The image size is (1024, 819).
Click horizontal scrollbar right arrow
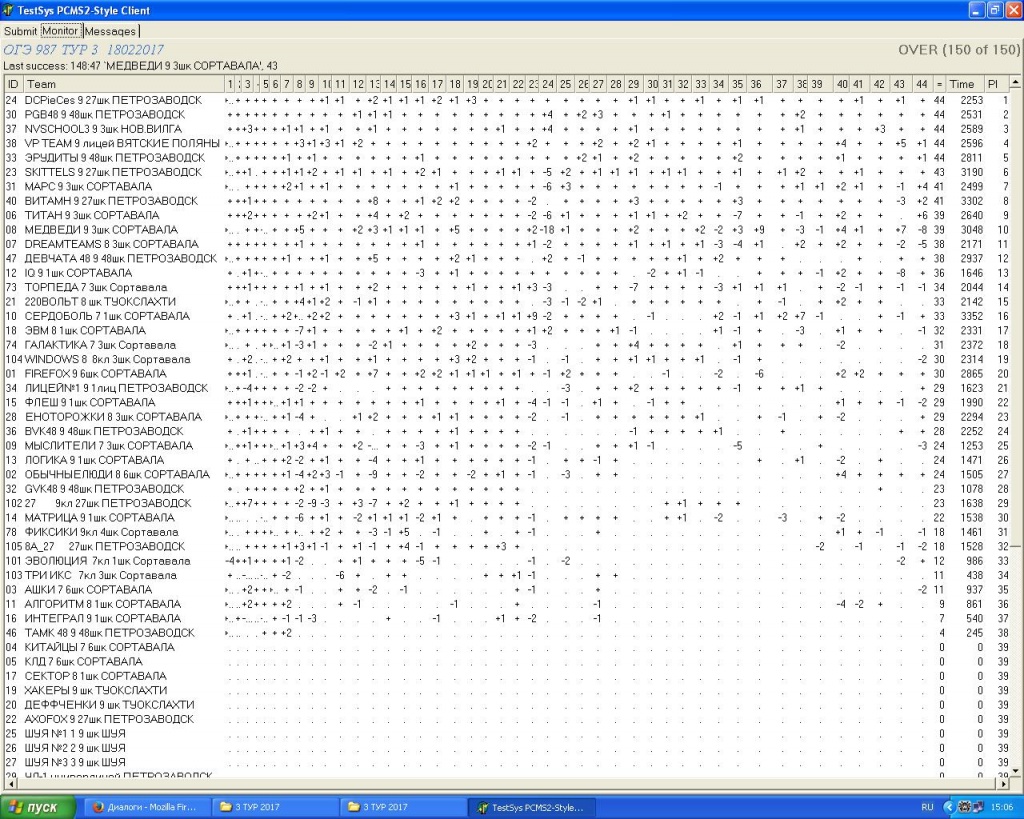point(1004,782)
